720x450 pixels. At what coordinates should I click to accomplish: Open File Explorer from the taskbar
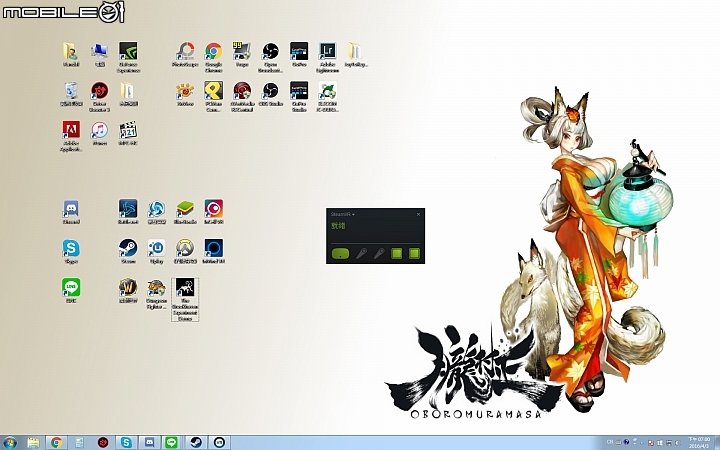[33, 443]
